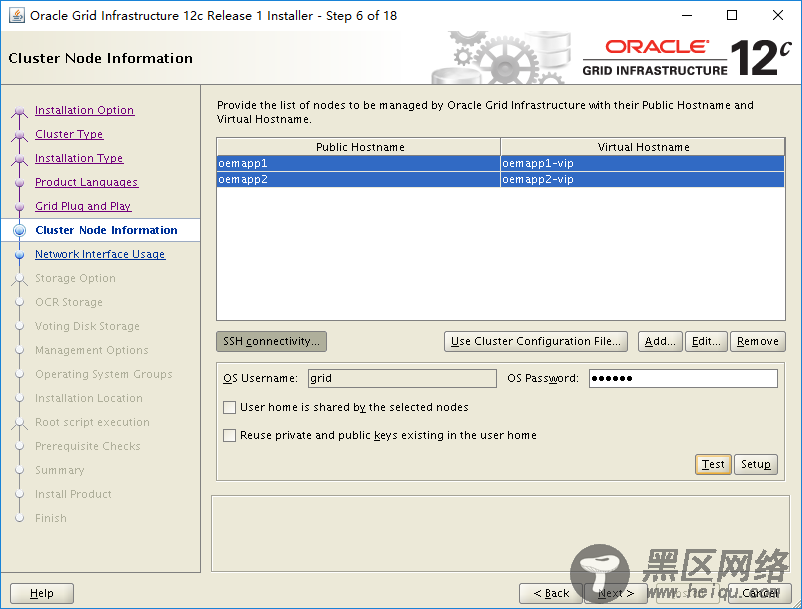
Task: Click the Network Interface Usage step bullet
Action: (19, 255)
